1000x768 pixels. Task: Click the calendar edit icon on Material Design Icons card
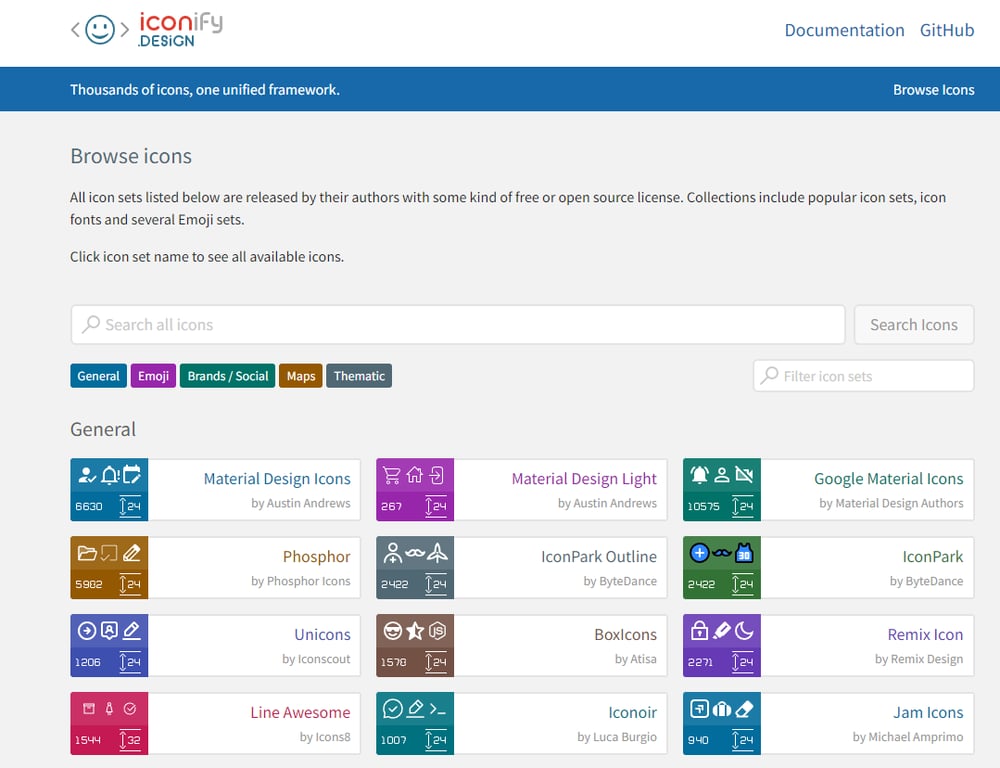132,475
